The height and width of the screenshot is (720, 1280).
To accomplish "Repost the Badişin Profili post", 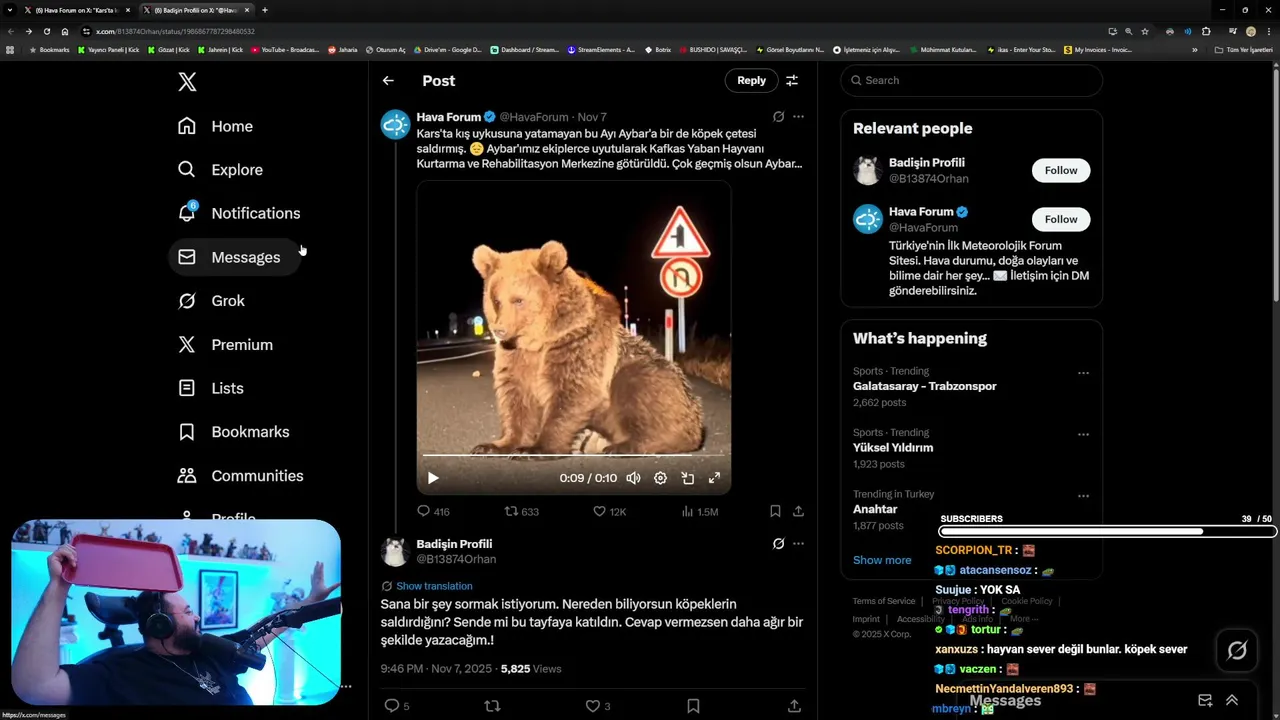I will (x=492, y=706).
